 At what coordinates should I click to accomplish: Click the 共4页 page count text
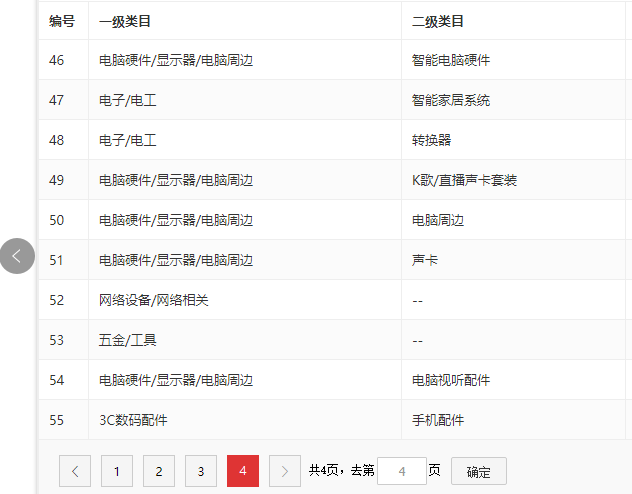[x=323, y=470]
